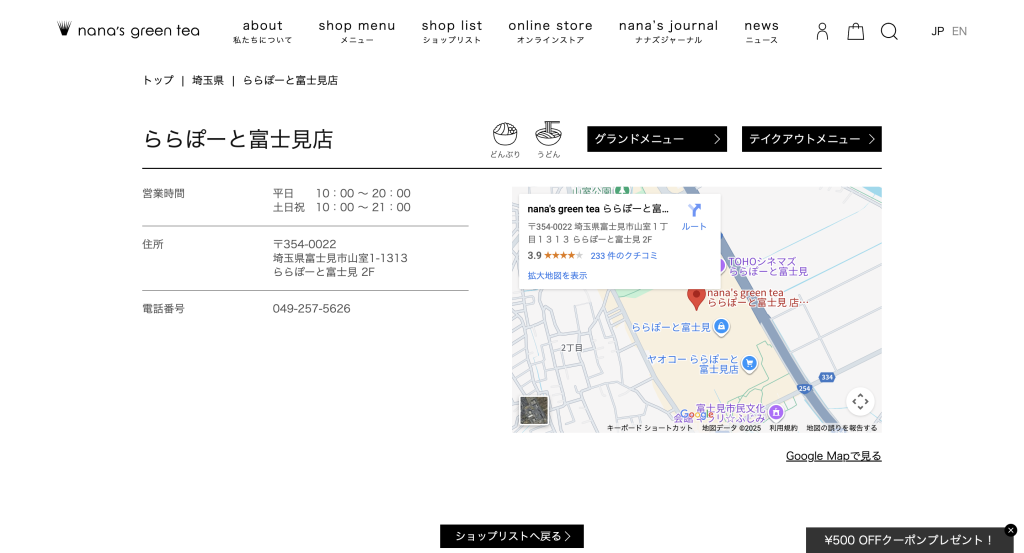Screen dimensions: 1024x553
Task: Click 地図の誤りを報告する link
Action: pyautogui.click(x=842, y=428)
